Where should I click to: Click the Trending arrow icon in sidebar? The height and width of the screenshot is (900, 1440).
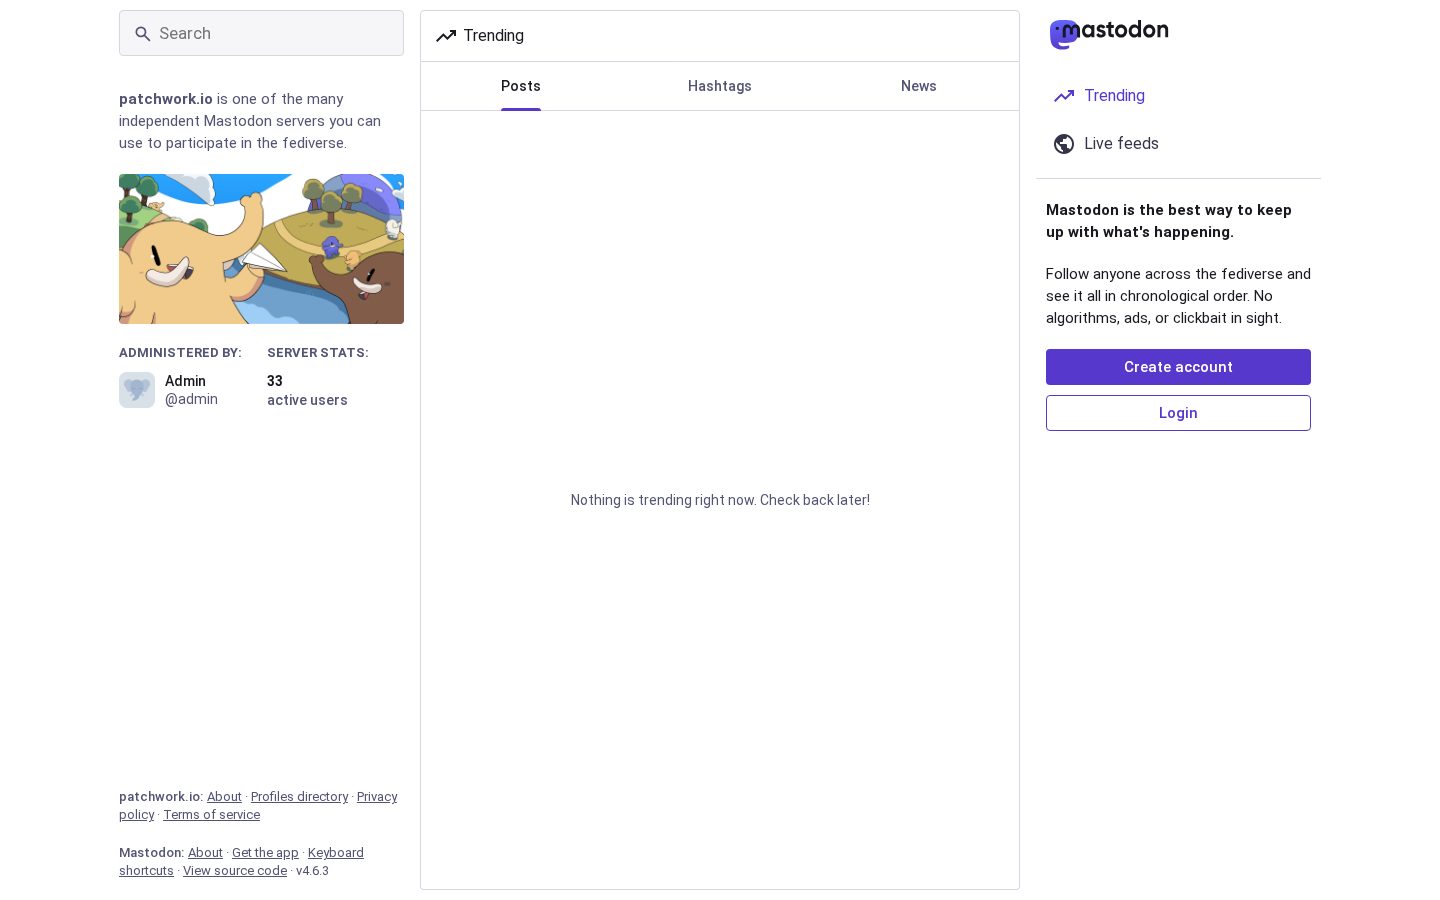pos(1064,96)
